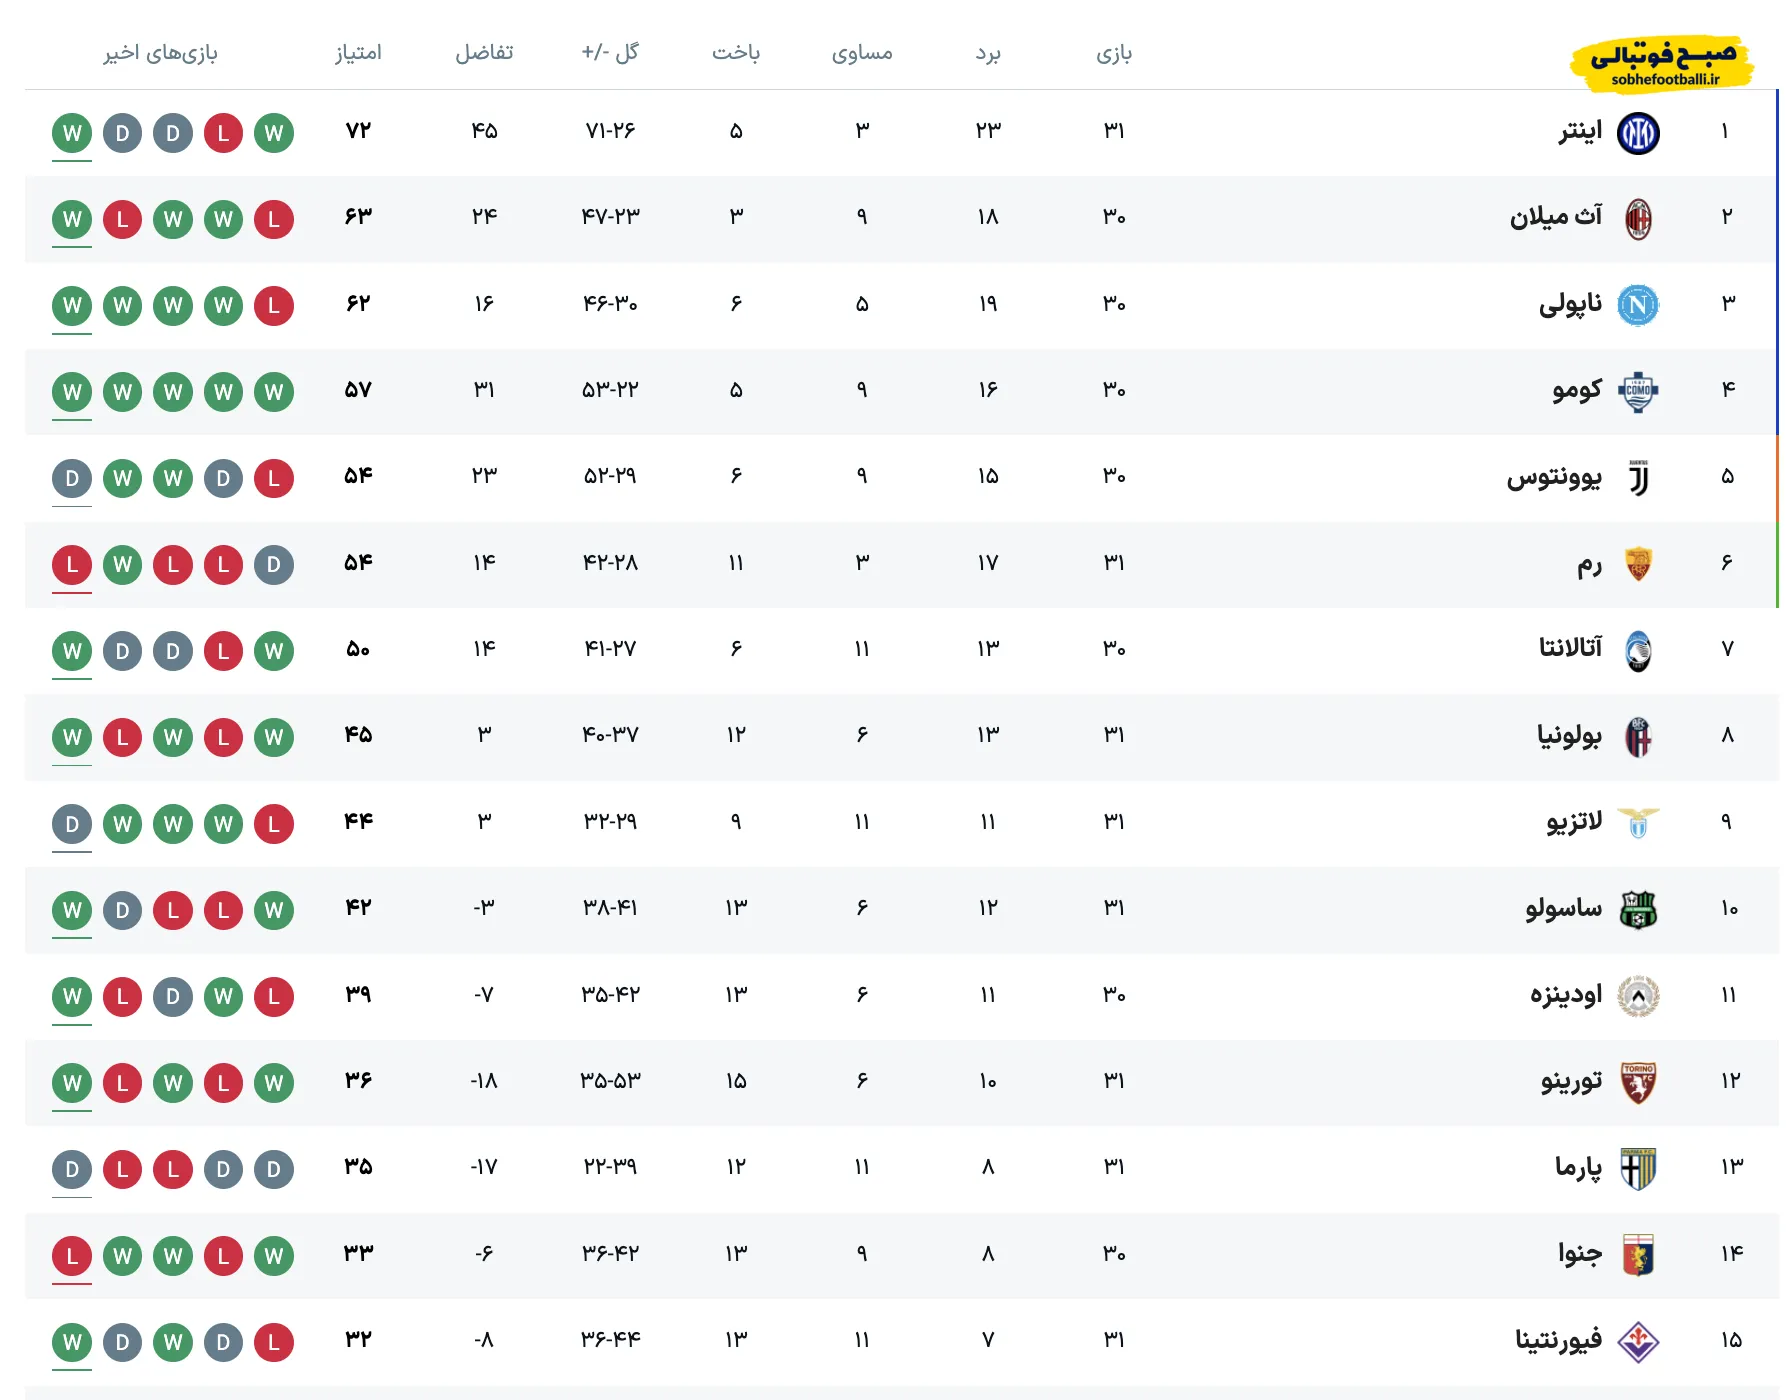The width and height of the screenshot is (1786, 1400).
Task: Click Inter's points value ۷۲
Action: click(358, 131)
